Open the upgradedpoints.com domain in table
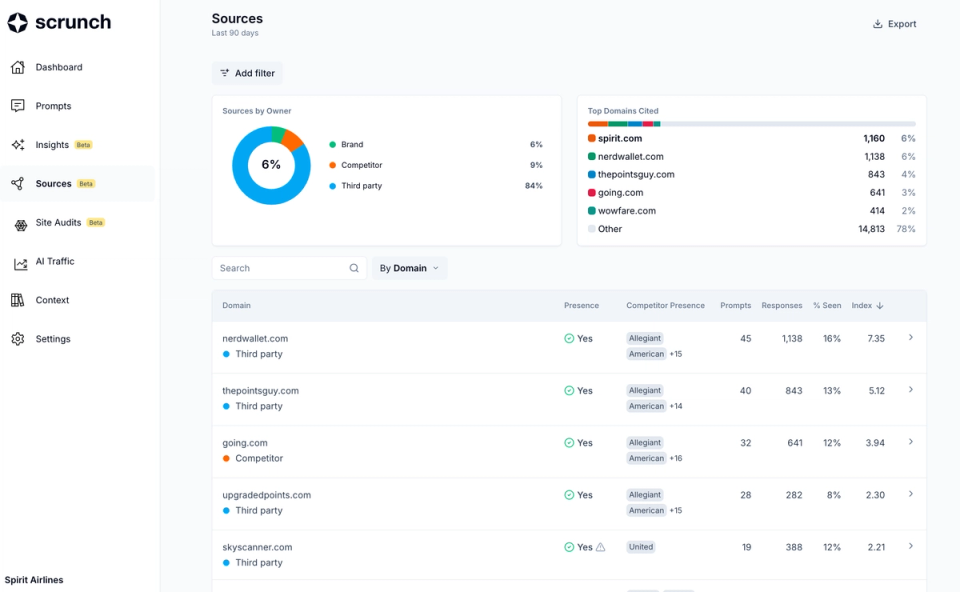Screen dimensions: 960x592 [266, 495]
